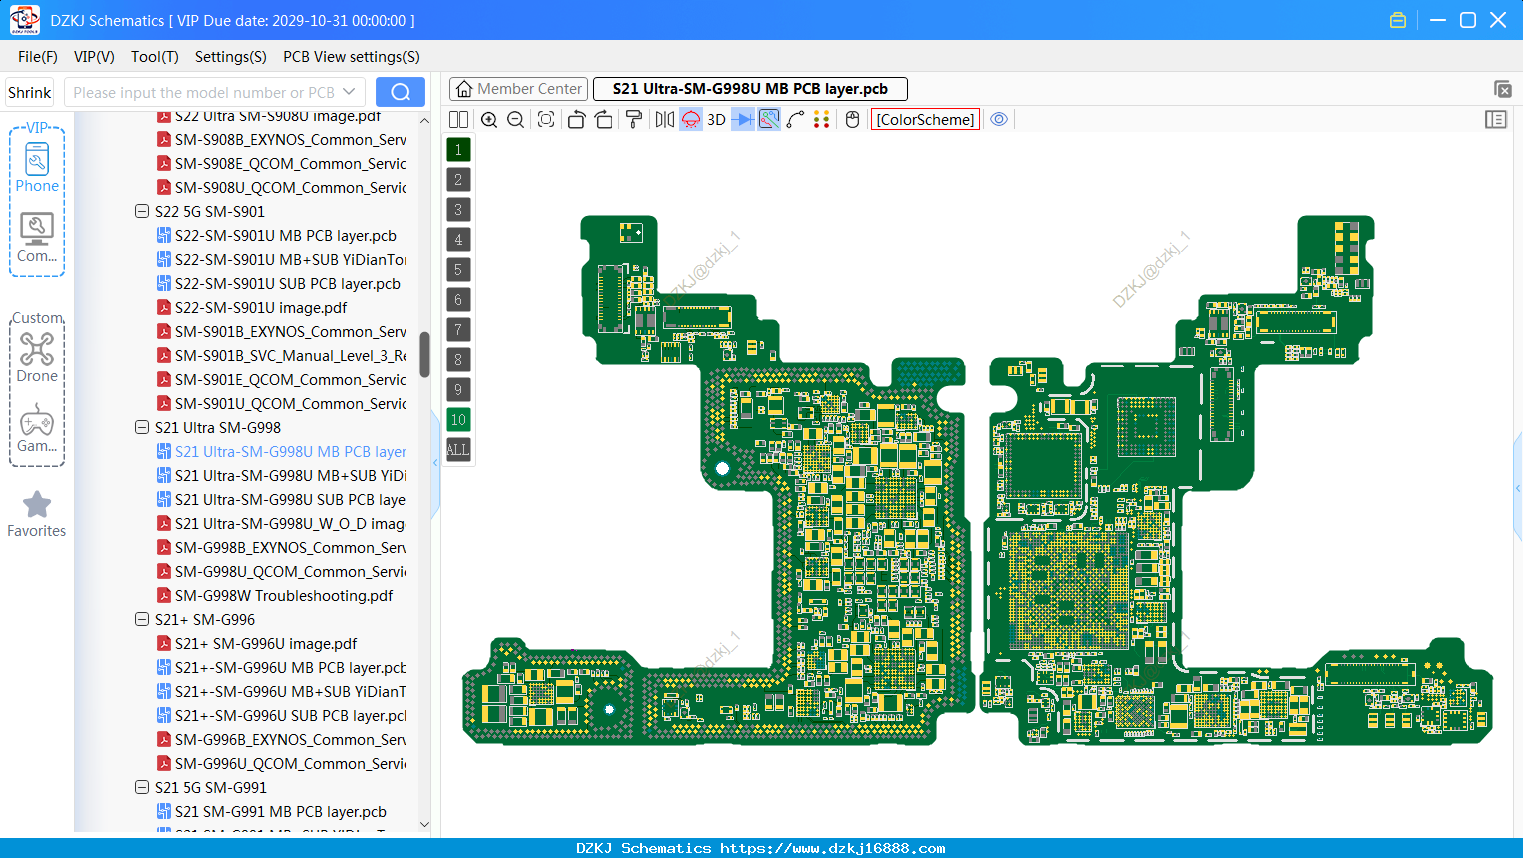The height and width of the screenshot is (858, 1523).
Task: Toggle the split view icon
Action: 458,119
